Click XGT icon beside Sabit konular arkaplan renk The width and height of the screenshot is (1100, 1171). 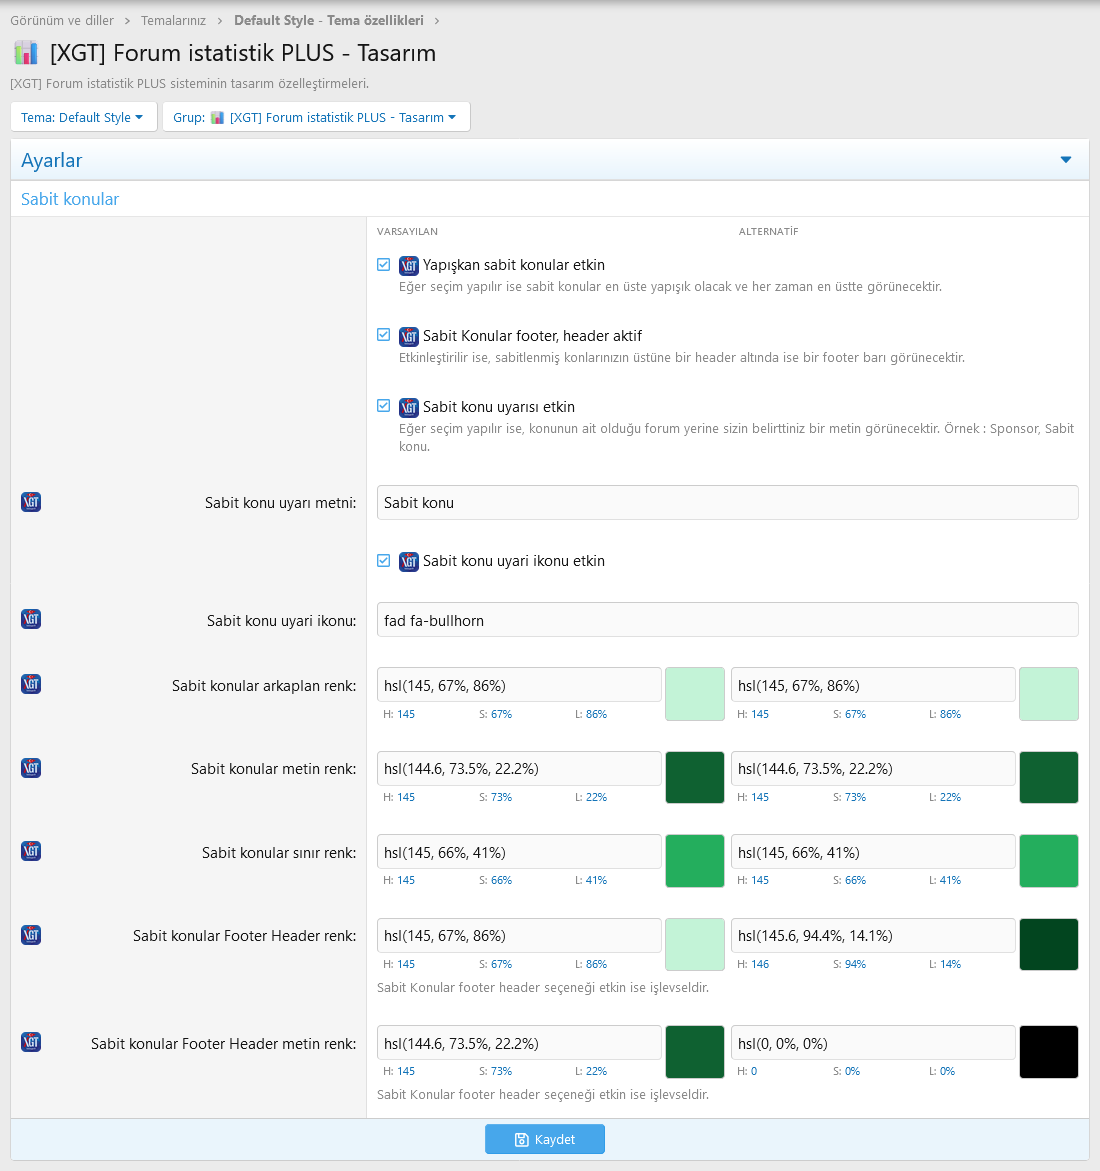tap(31, 684)
